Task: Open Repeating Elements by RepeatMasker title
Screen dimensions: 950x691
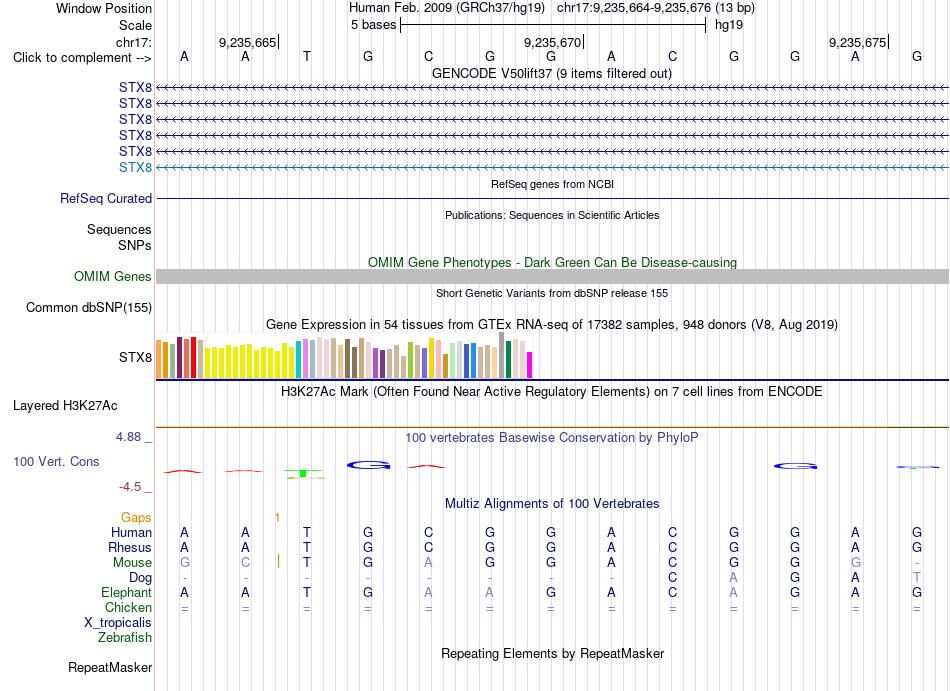Action: [552, 653]
